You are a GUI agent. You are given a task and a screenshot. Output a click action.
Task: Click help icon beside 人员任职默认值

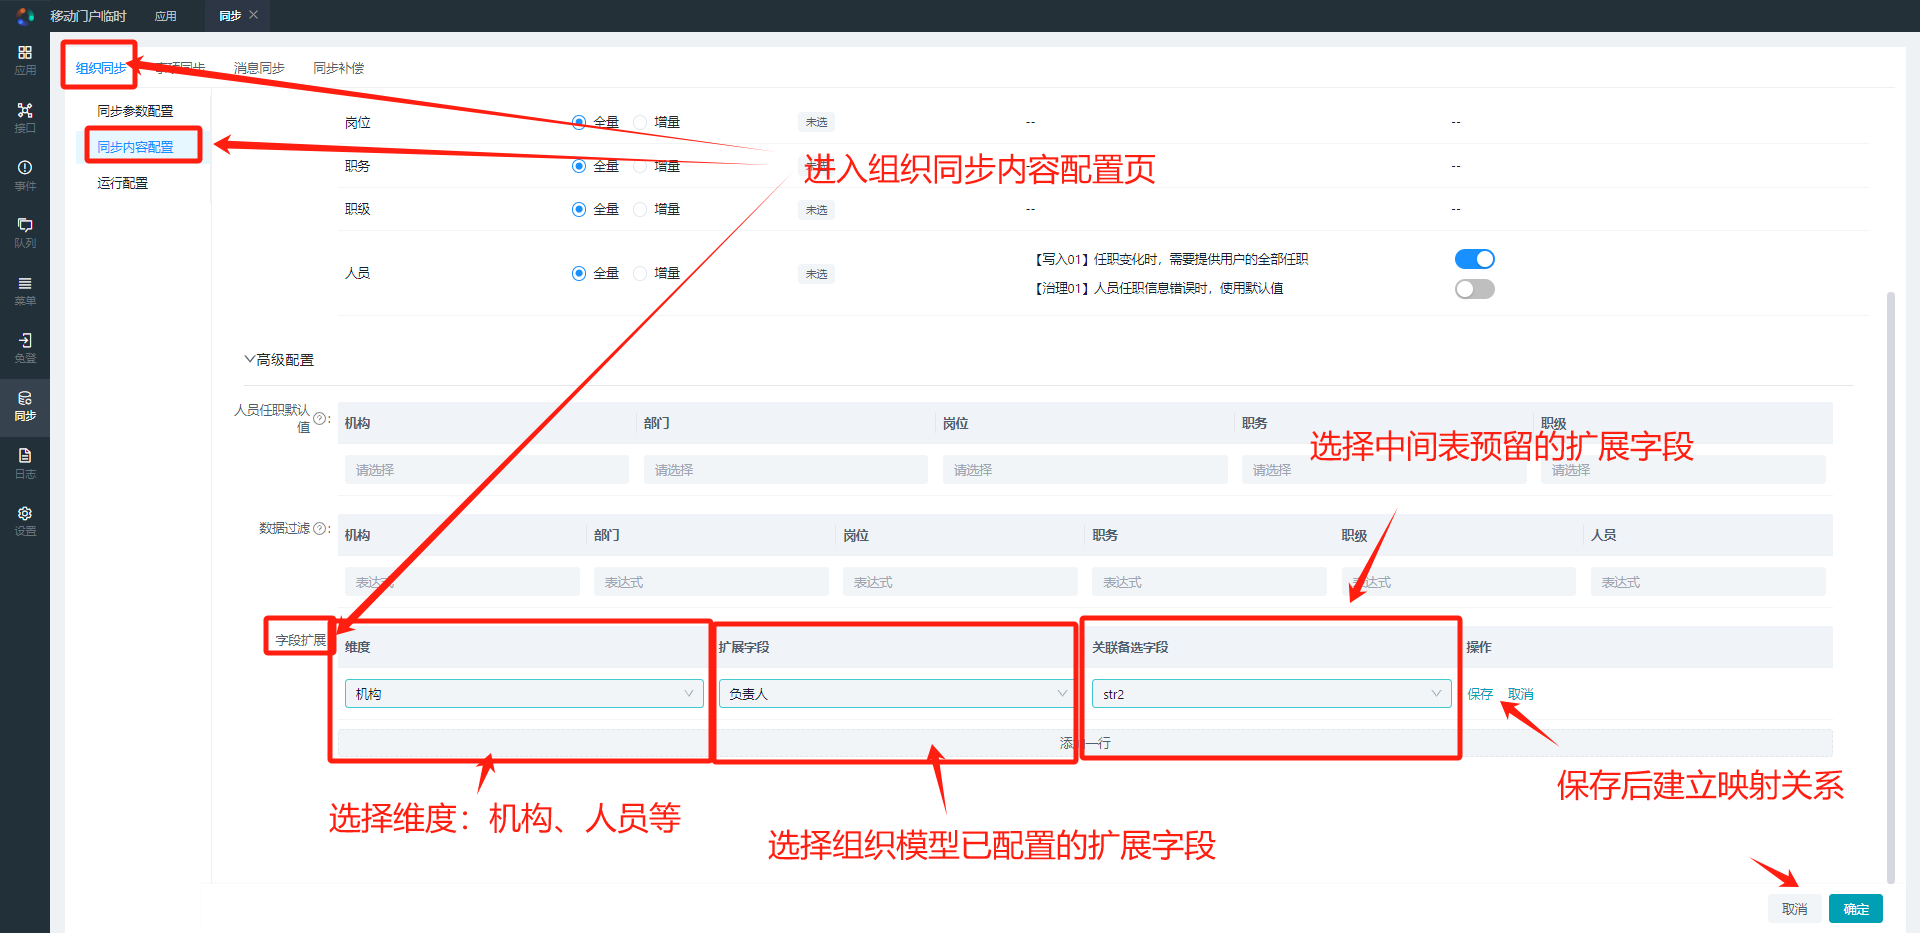point(320,418)
